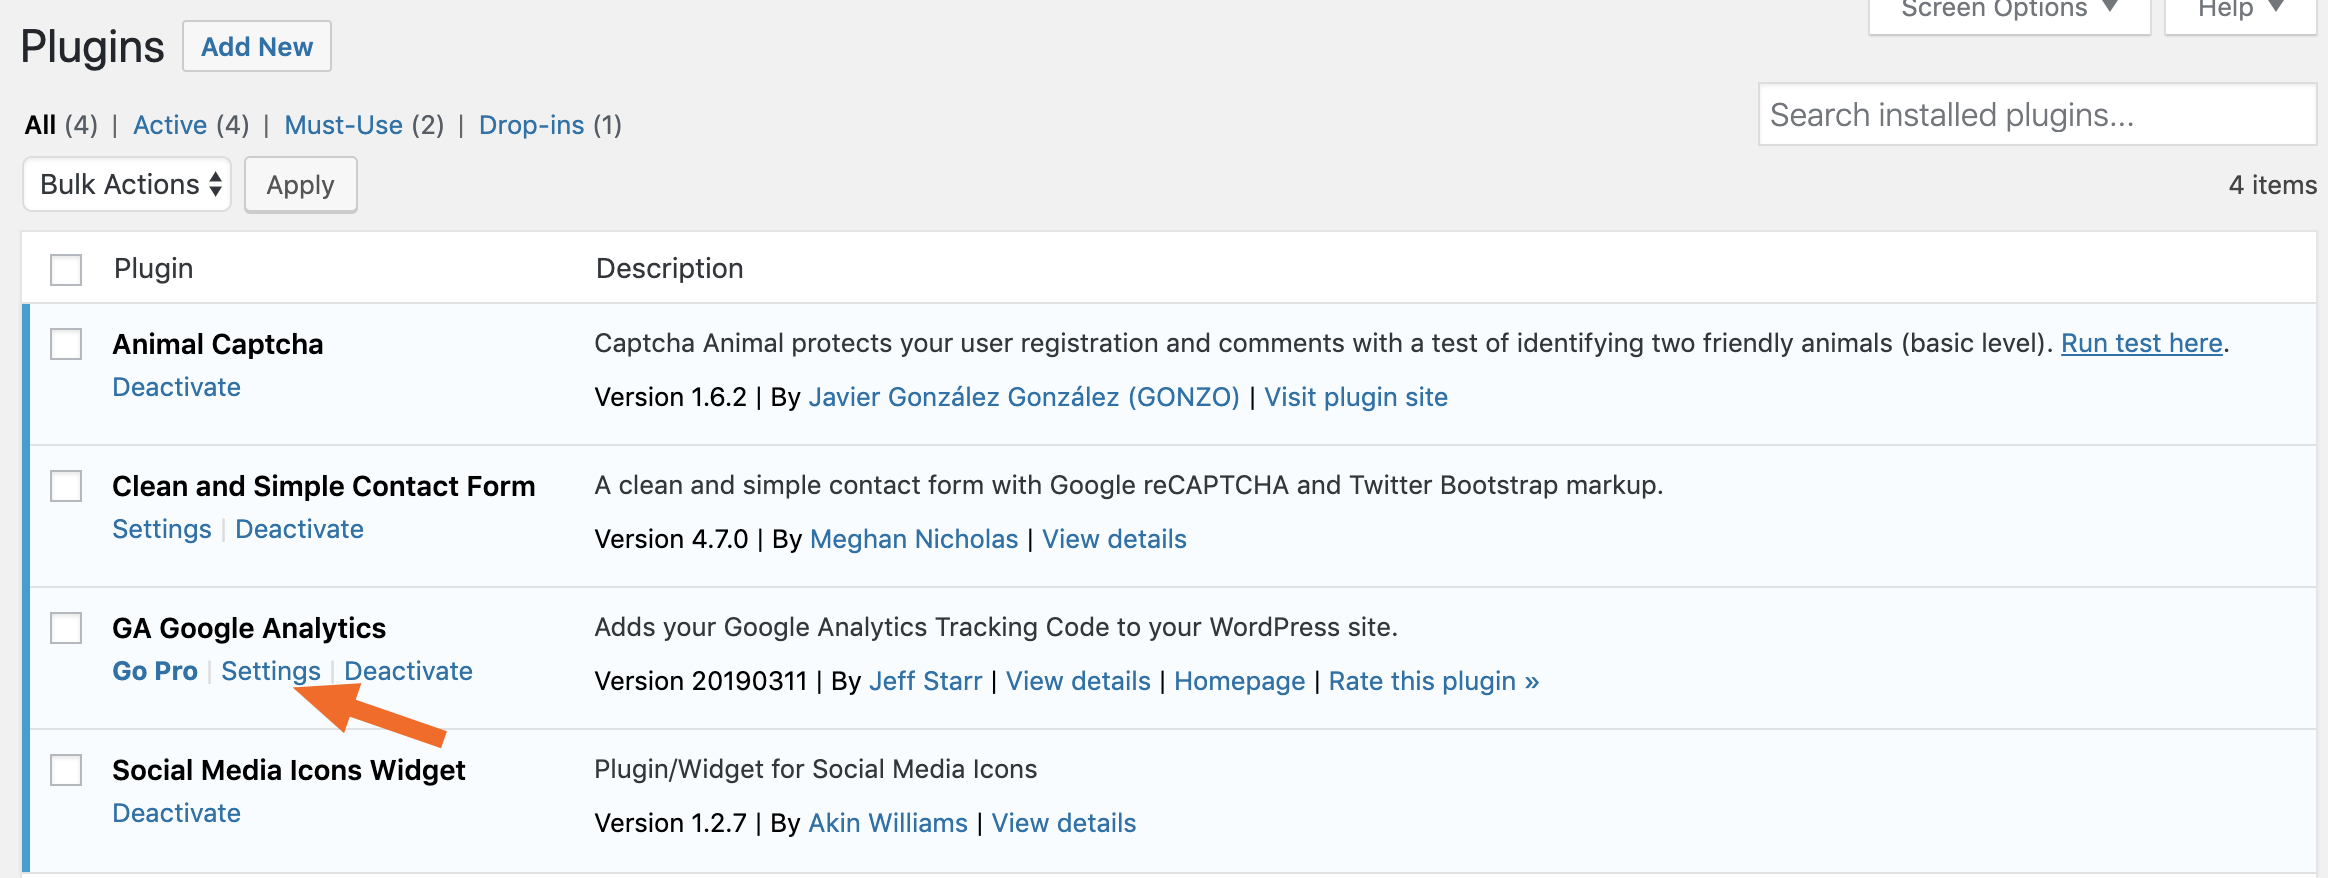Check the Clean and Simple Contact Form box
Screen dimensions: 2328x878
tap(66, 486)
